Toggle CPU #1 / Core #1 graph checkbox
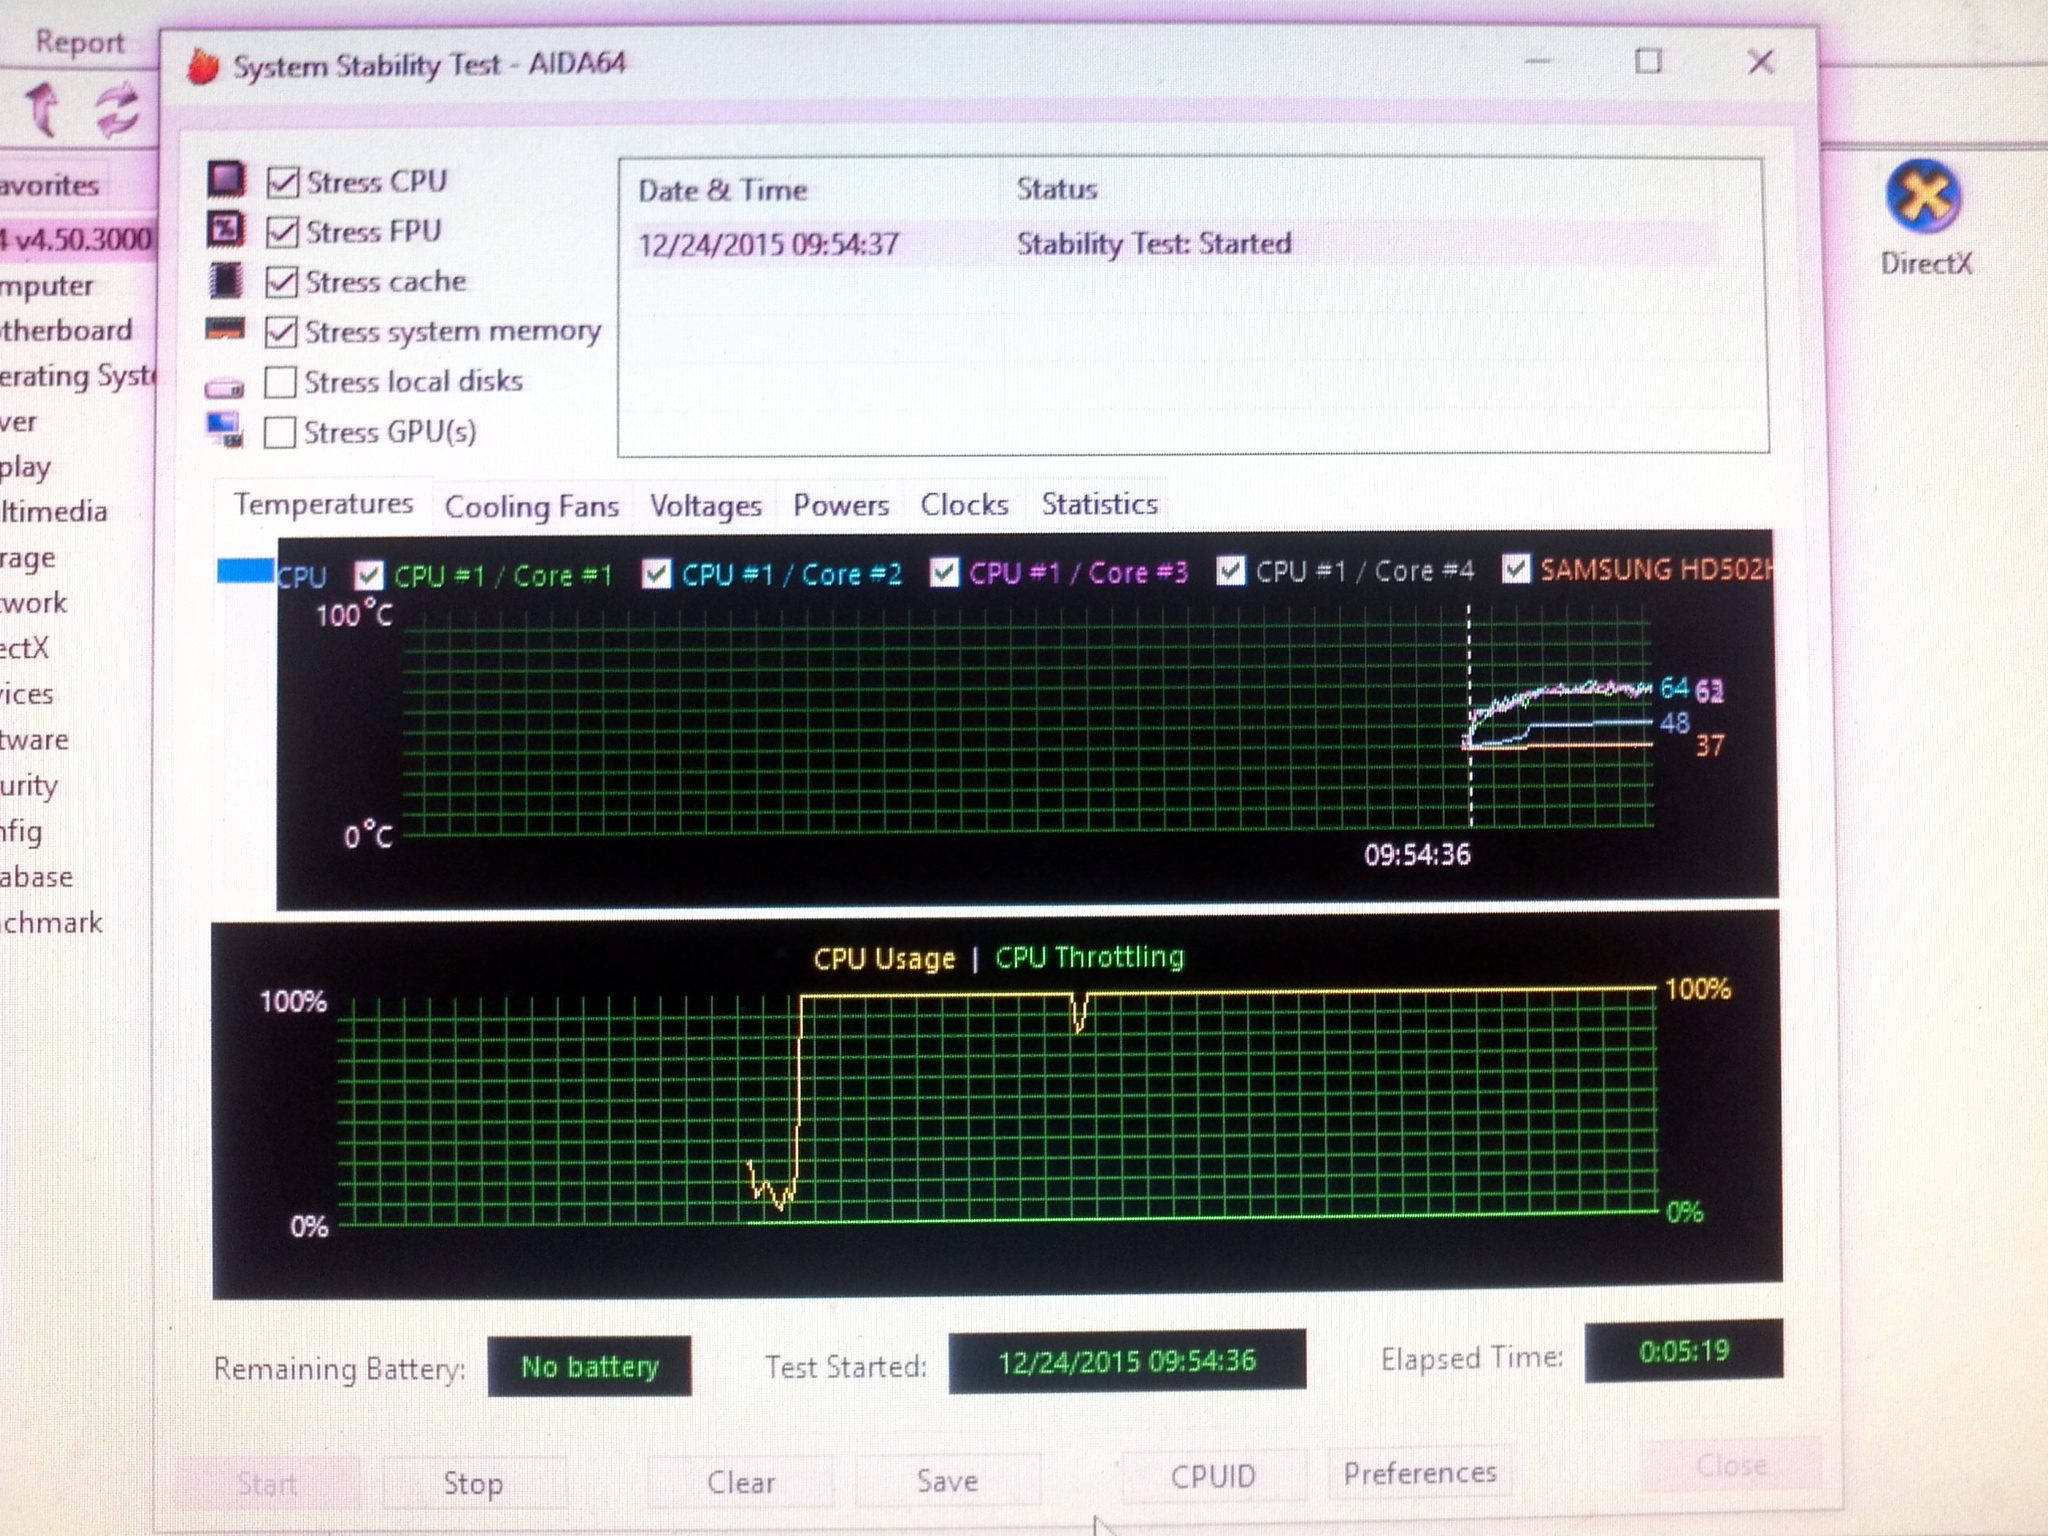The height and width of the screenshot is (1536, 2048). pyautogui.click(x=369, y=575)
